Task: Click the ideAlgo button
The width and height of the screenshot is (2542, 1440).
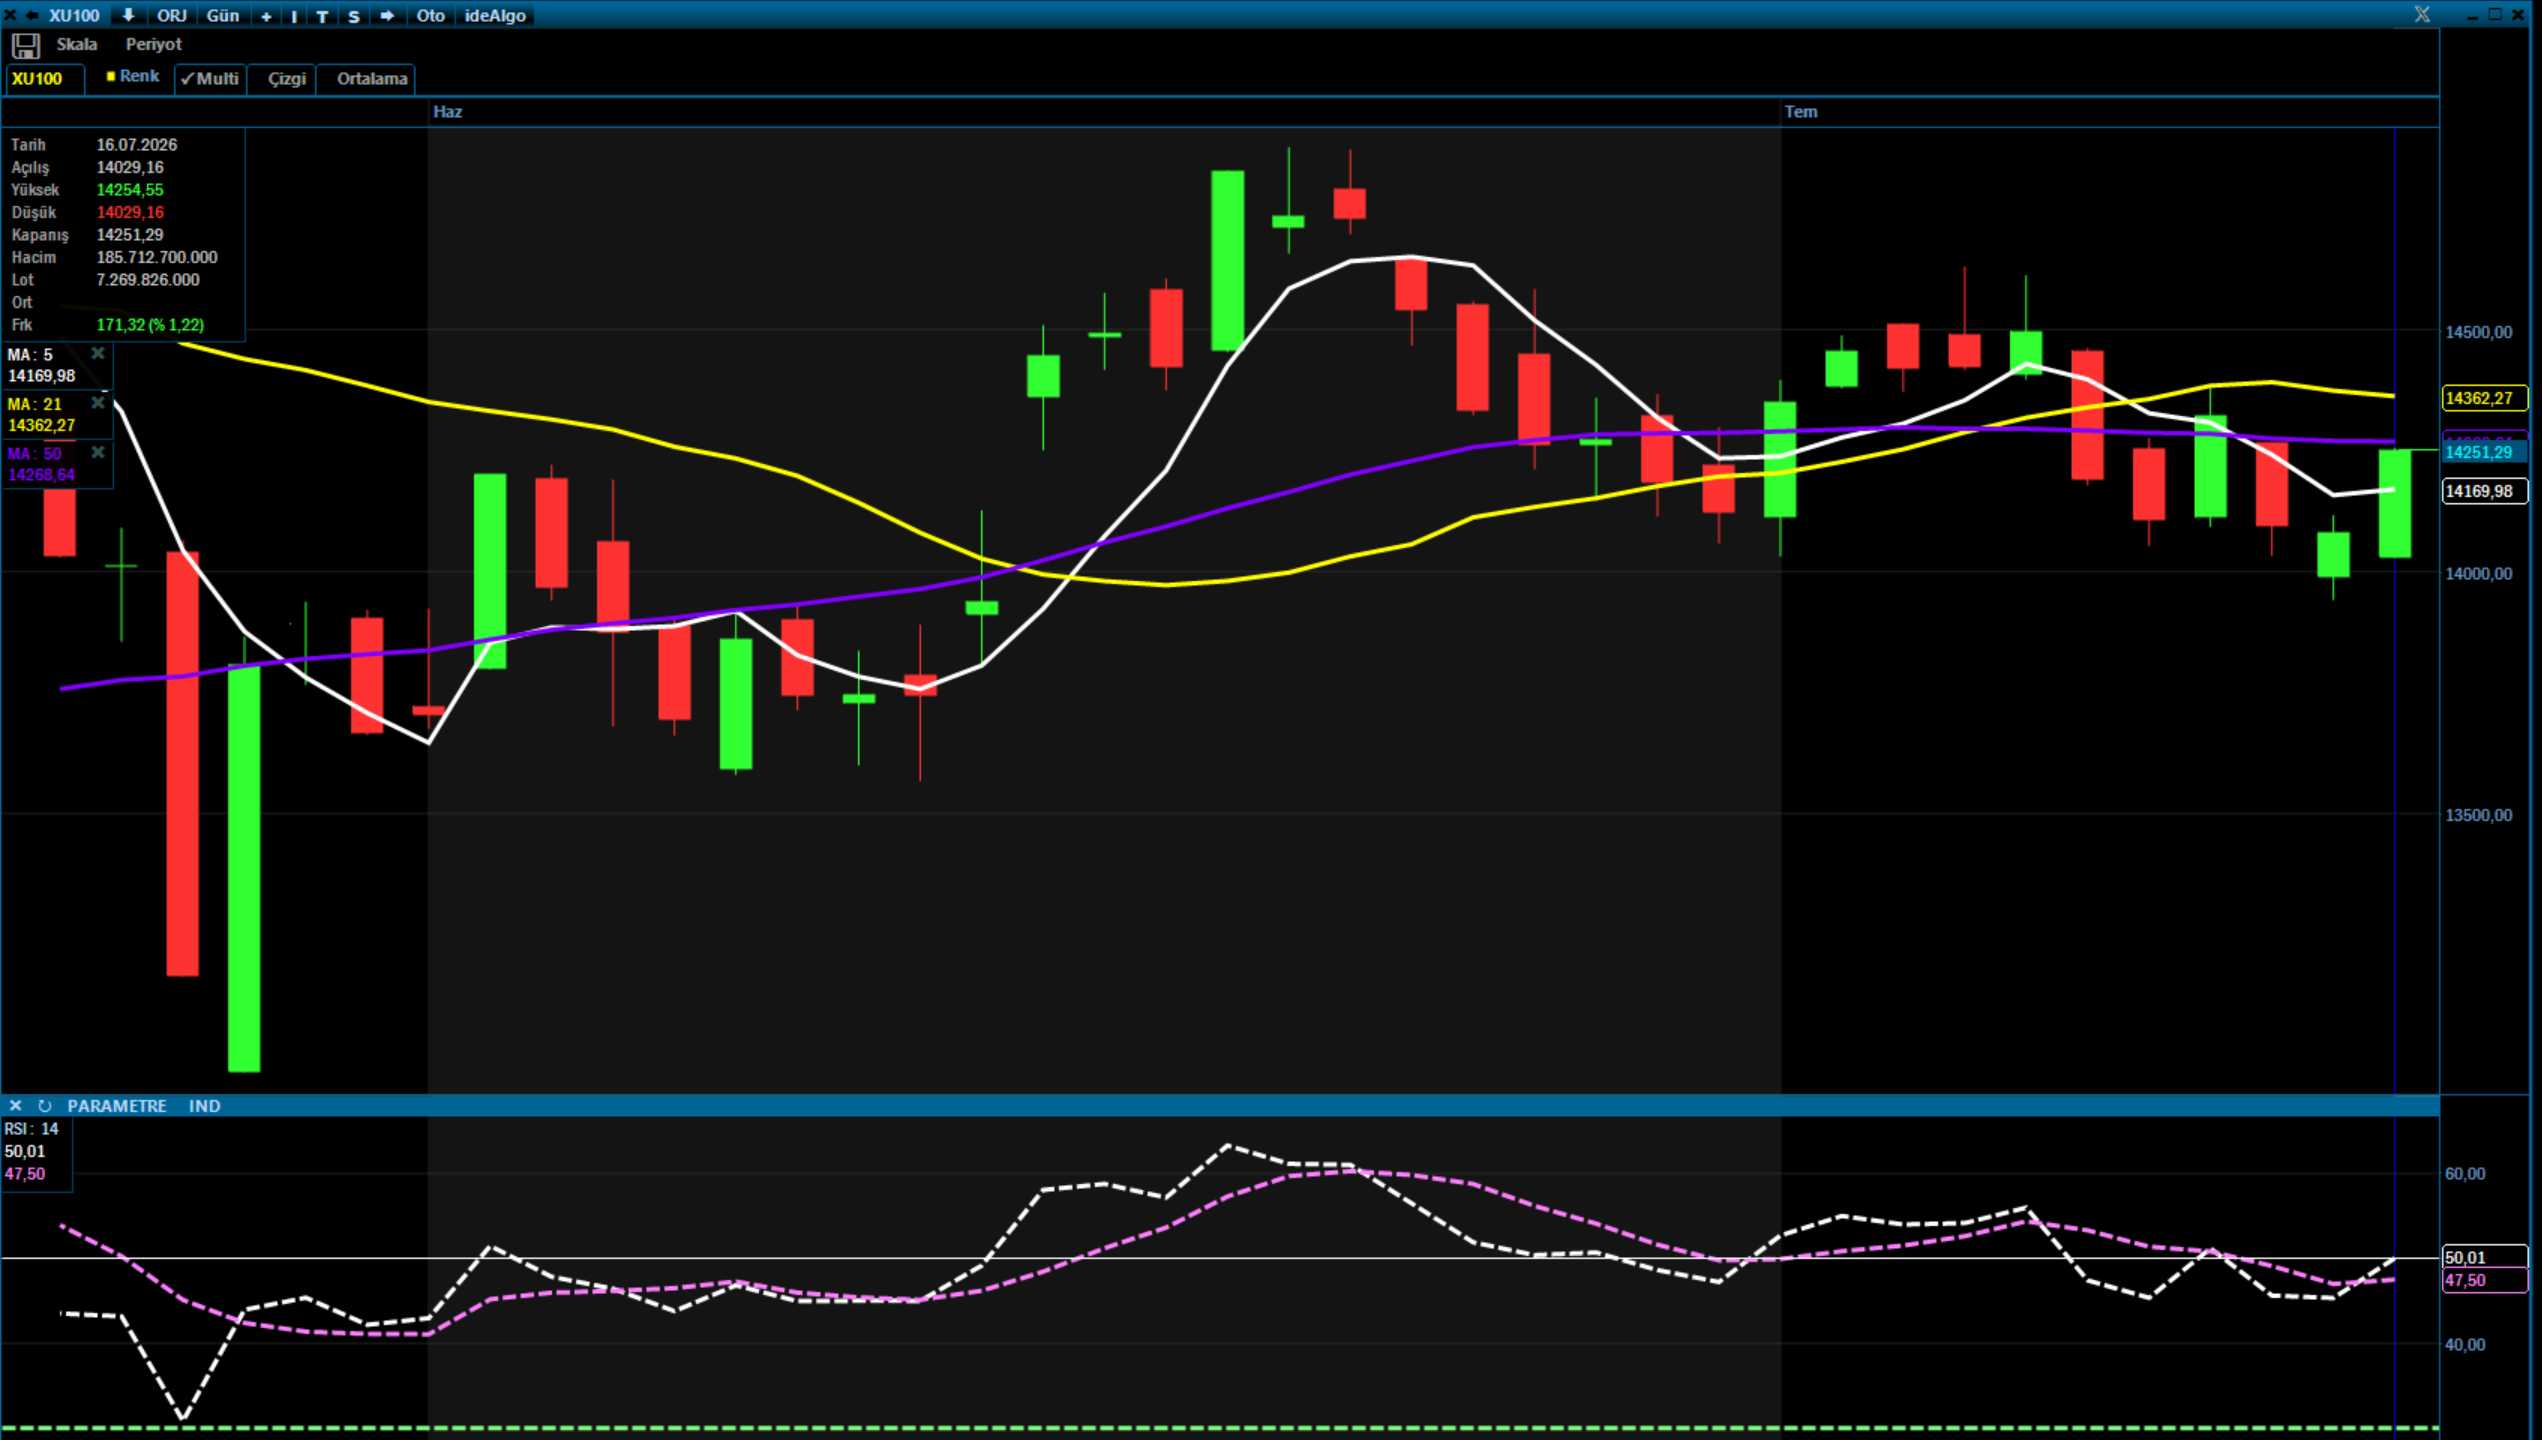Action: (x=495, y=16)
